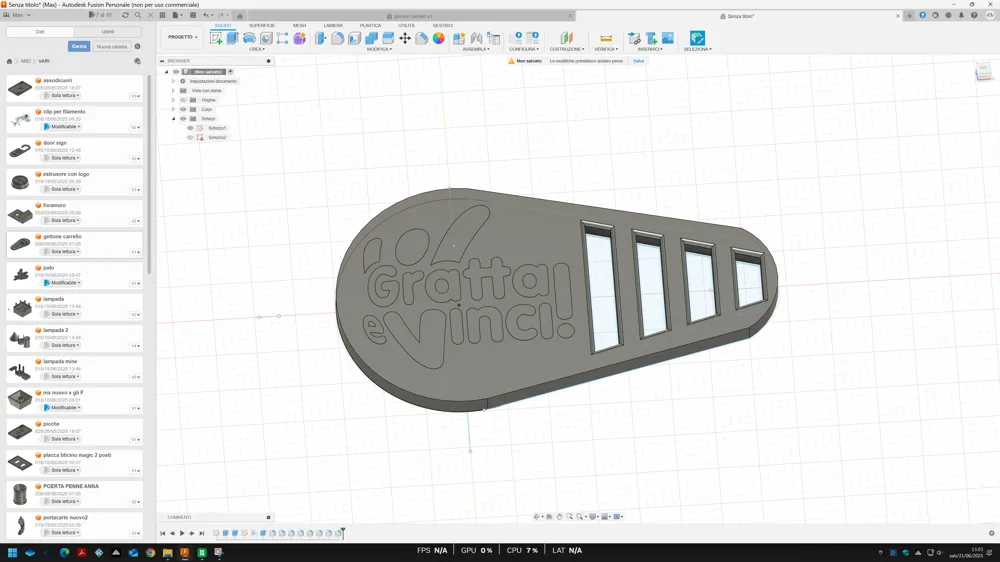
Task: Open the Max team dropdown
Action: pyautogui.click(x=18, y=15)
